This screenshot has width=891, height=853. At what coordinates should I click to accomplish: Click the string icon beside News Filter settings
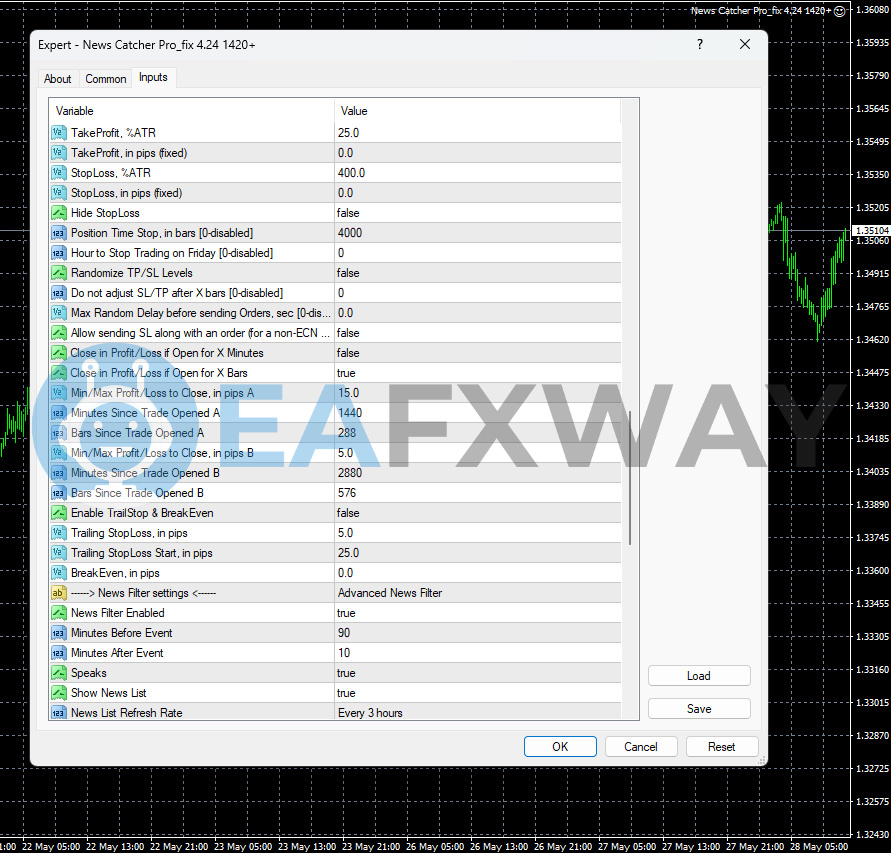coord(59,593)
